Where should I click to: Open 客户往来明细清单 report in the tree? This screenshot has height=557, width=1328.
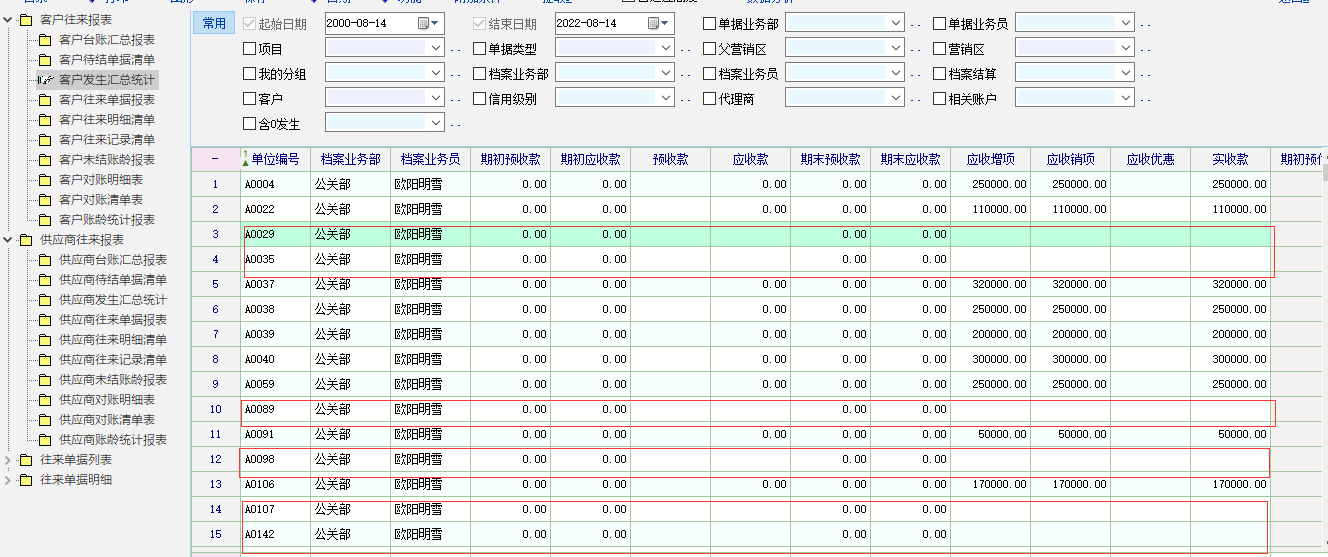106,120
